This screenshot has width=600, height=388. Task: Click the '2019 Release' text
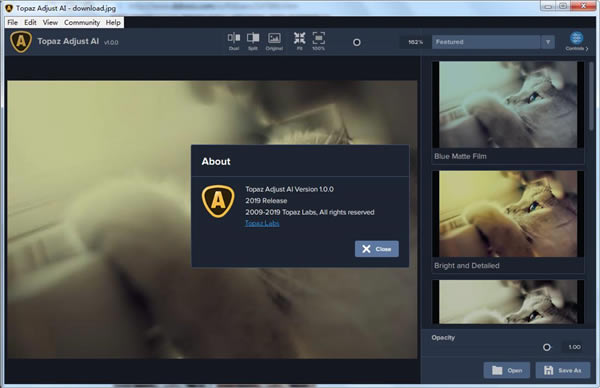pos(266,201)
